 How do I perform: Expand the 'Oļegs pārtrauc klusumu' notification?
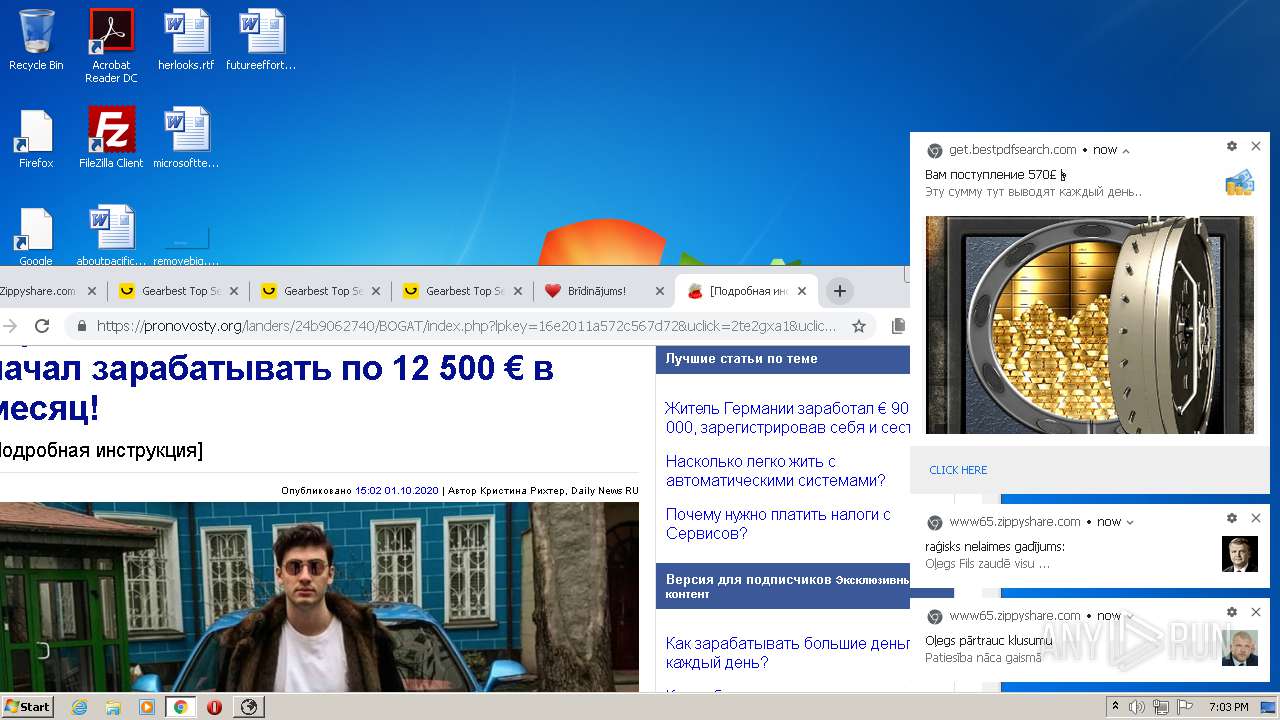1130,616
